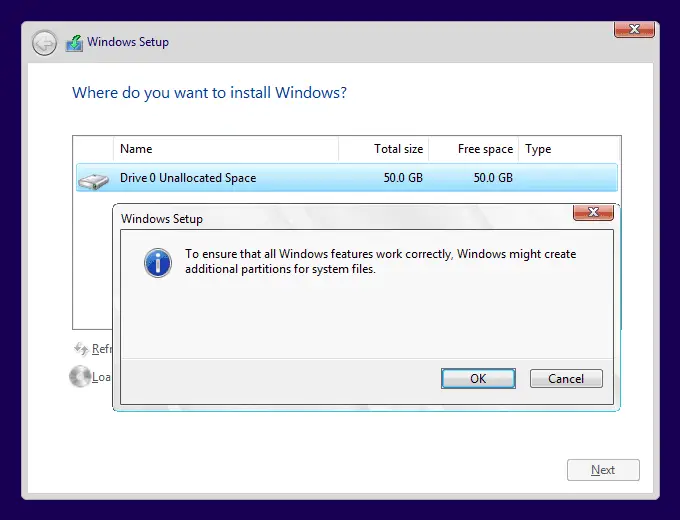Click the inner dialog's Windows Setup title
680x520 pixels.
[x=162, y=219]
